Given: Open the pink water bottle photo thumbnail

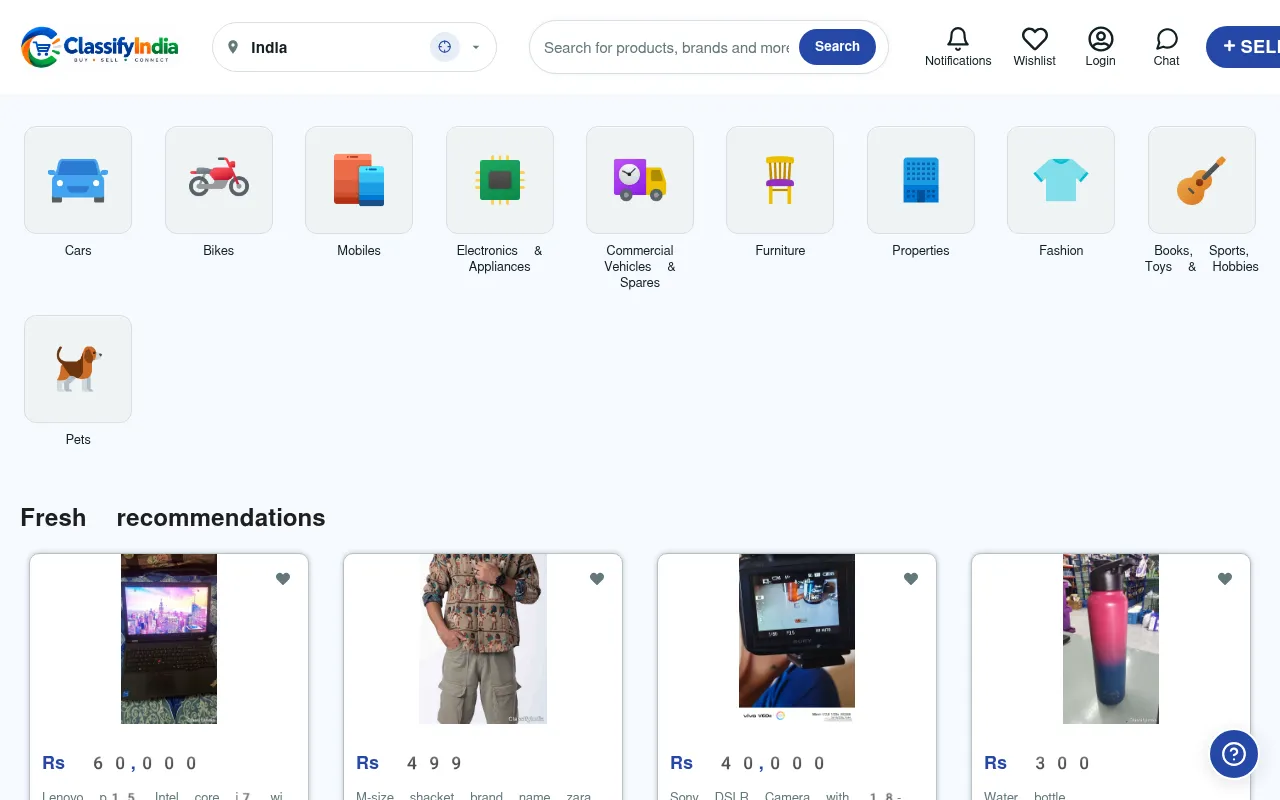Looking at the screenshot, I should [x=1111, y=639].
